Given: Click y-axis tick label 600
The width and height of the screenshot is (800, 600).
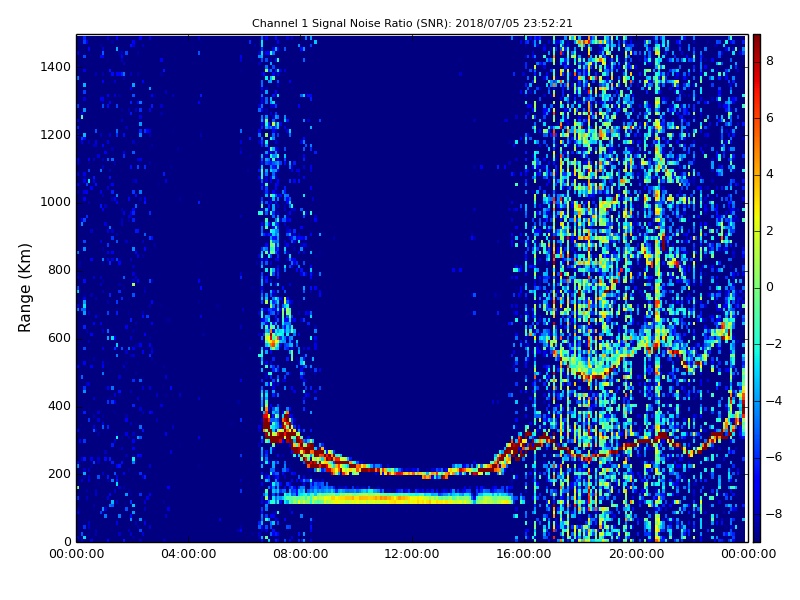Looking at the screenshot, I should pos(59,338).
